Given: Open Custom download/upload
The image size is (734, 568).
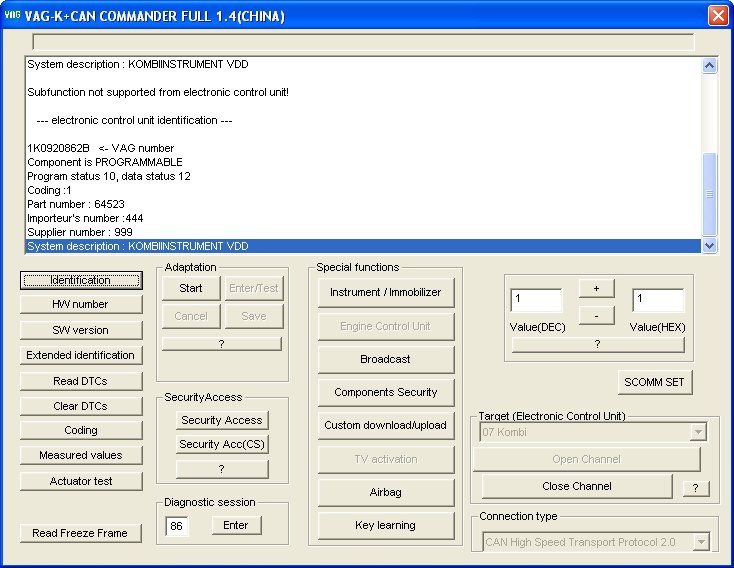Looking at the screenshot, I should tap(386, 426).
